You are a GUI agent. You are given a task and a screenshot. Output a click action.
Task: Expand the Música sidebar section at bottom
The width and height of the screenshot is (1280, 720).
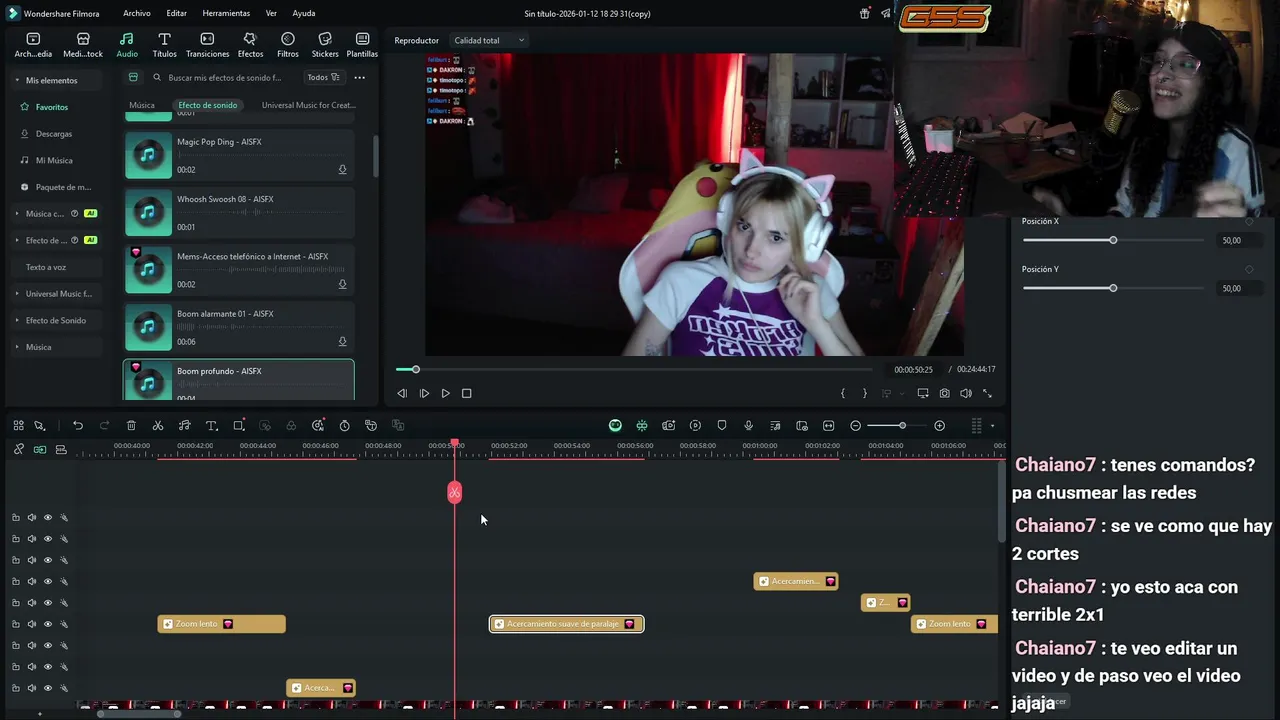click(x=17, y=347)
